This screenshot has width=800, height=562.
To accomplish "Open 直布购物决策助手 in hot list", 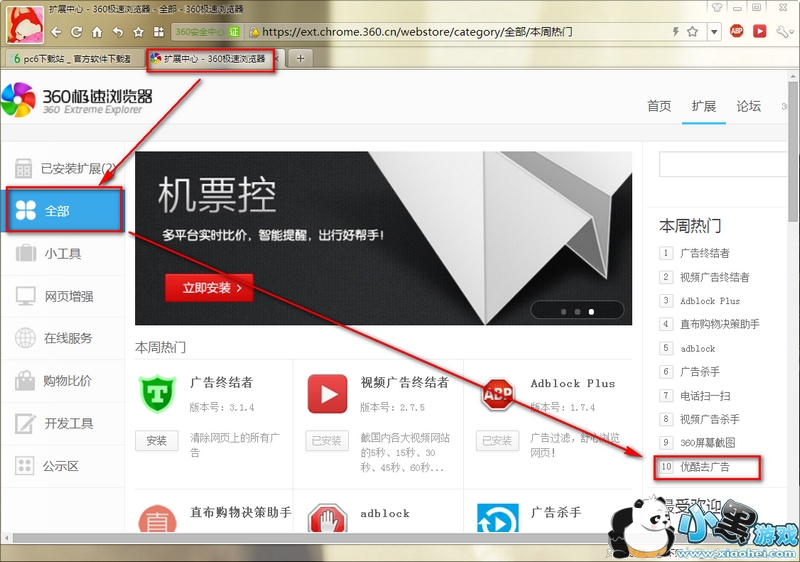I will [719, 324].
